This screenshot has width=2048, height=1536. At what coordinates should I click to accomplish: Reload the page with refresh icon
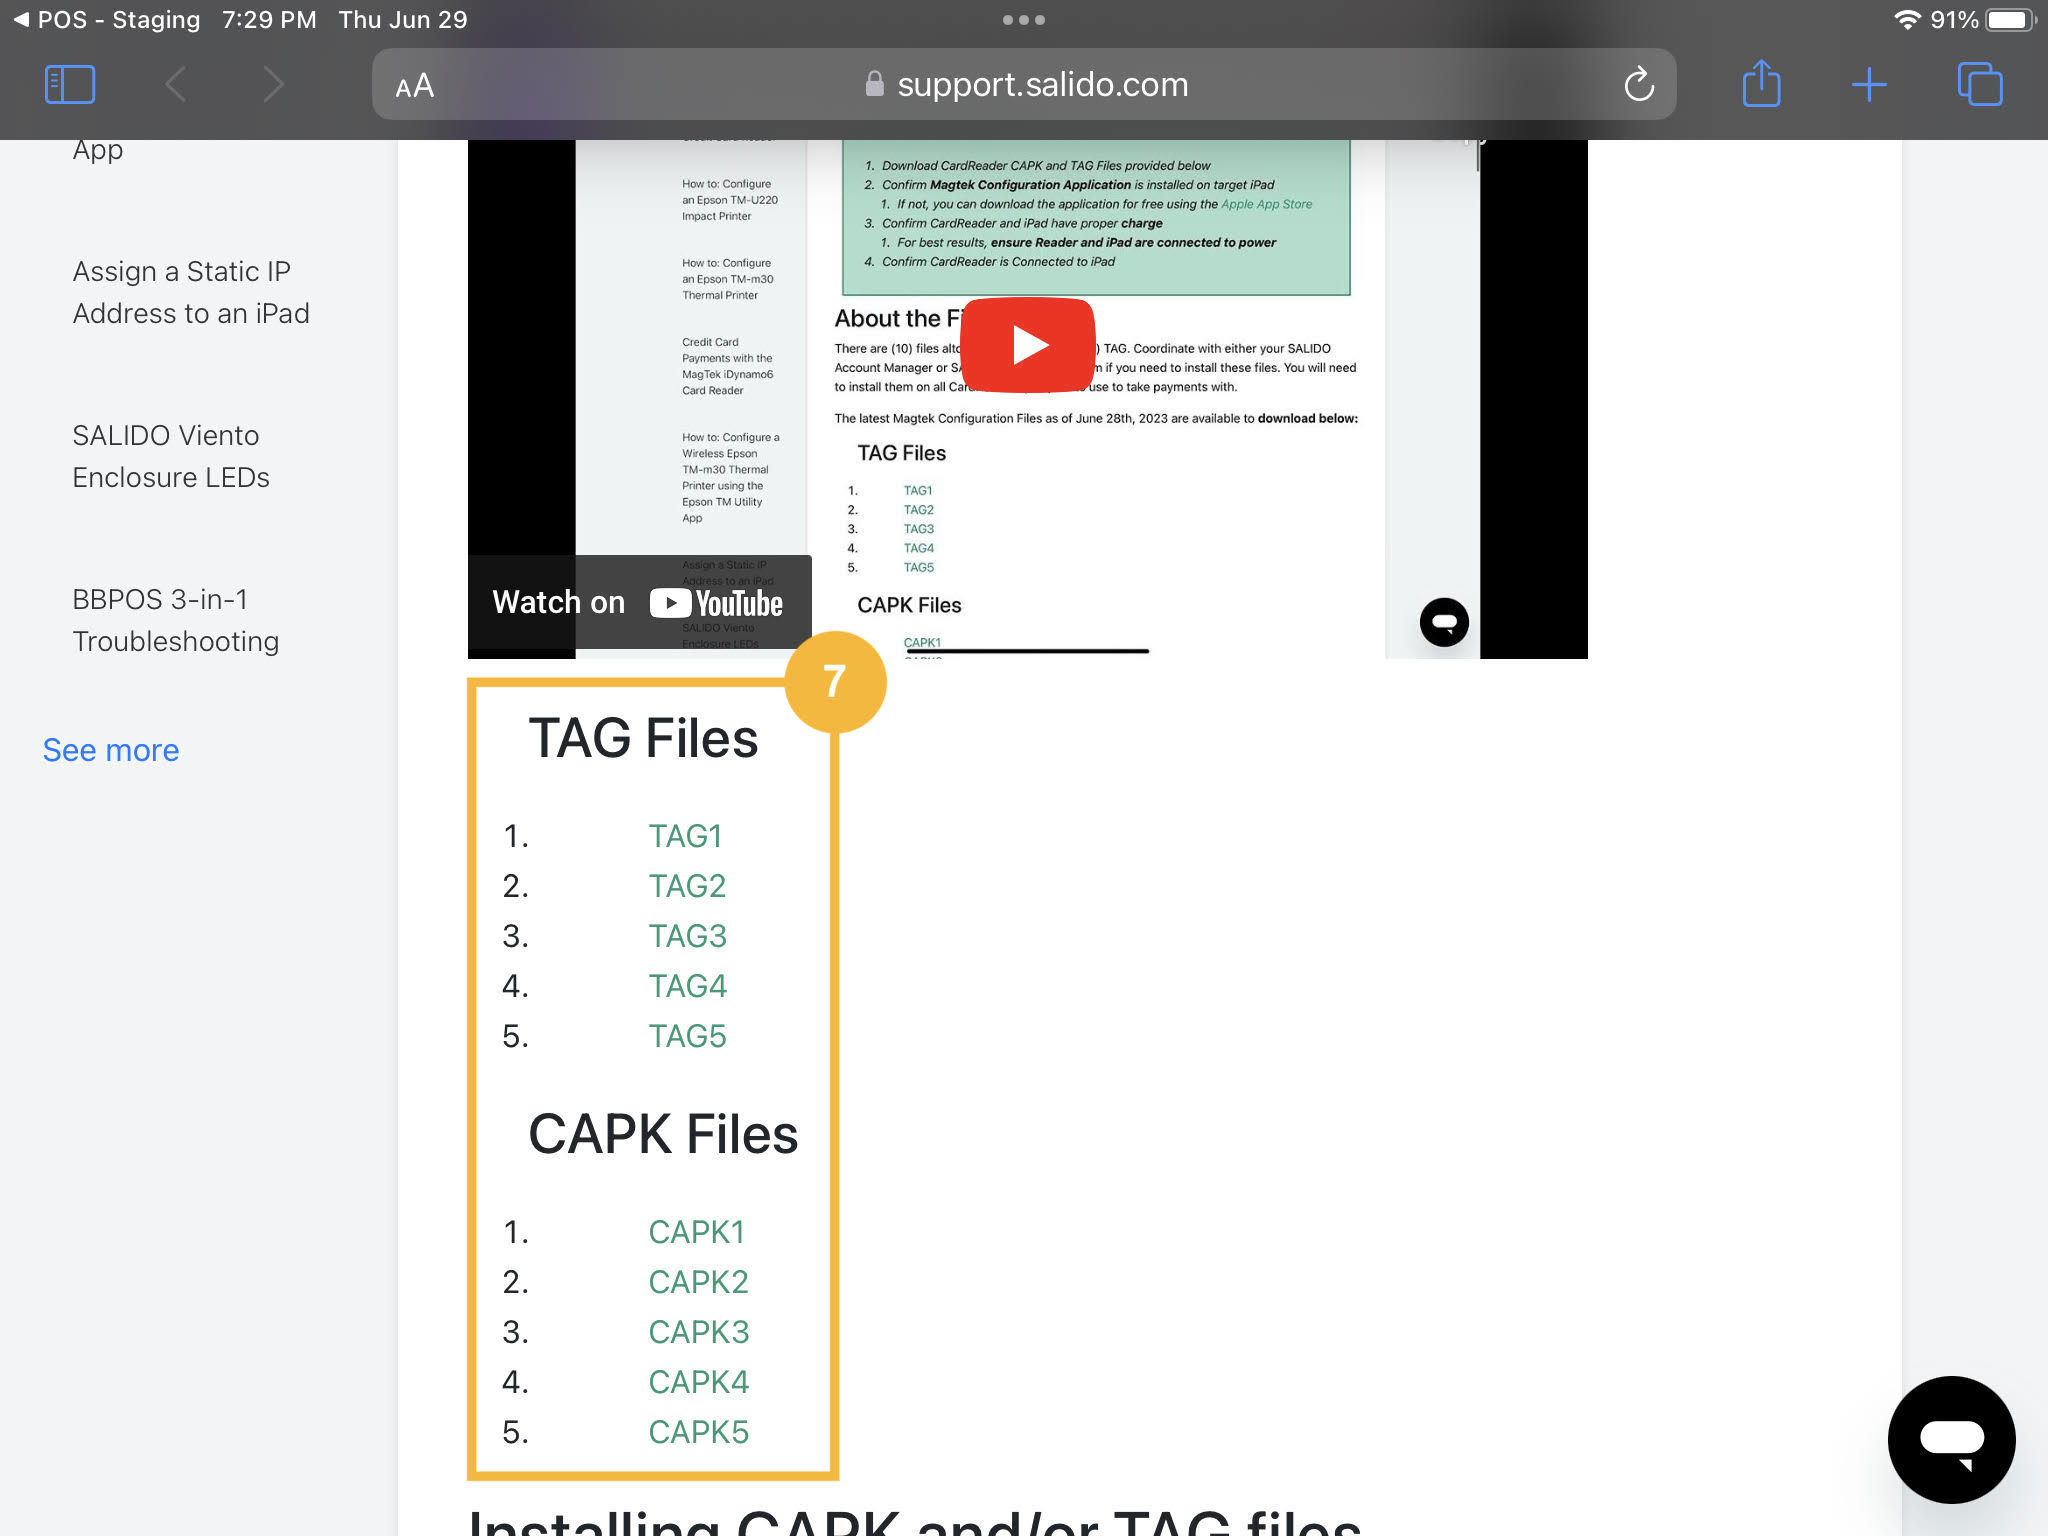[1638, 85]
